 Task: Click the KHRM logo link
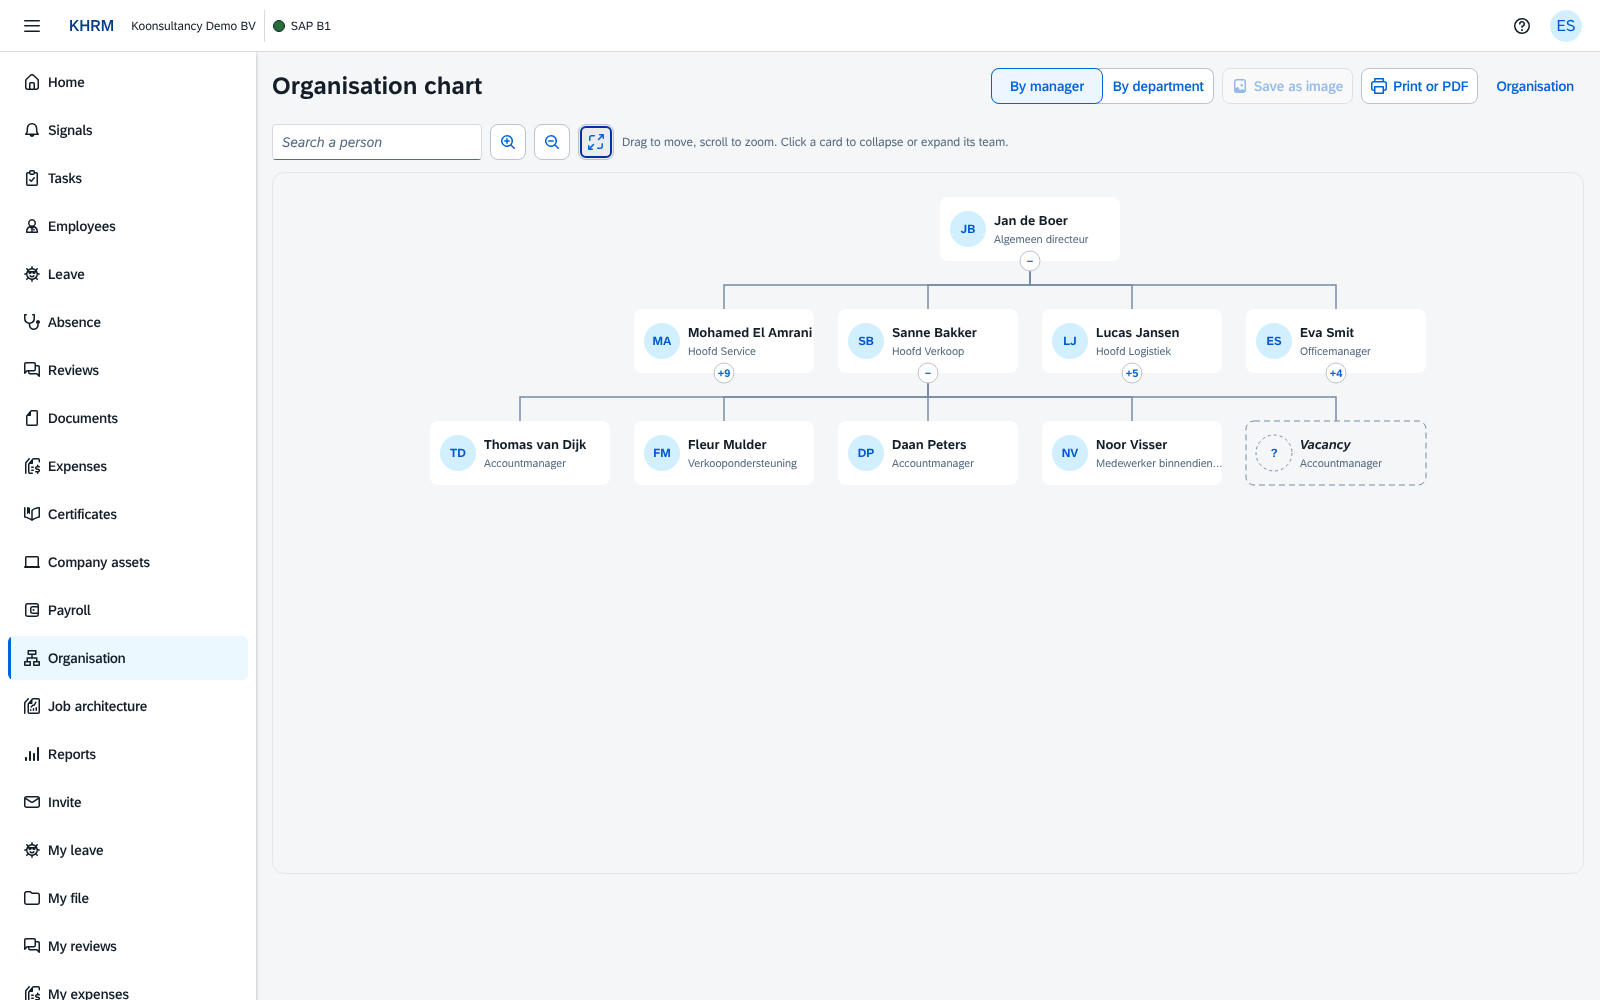91,26
